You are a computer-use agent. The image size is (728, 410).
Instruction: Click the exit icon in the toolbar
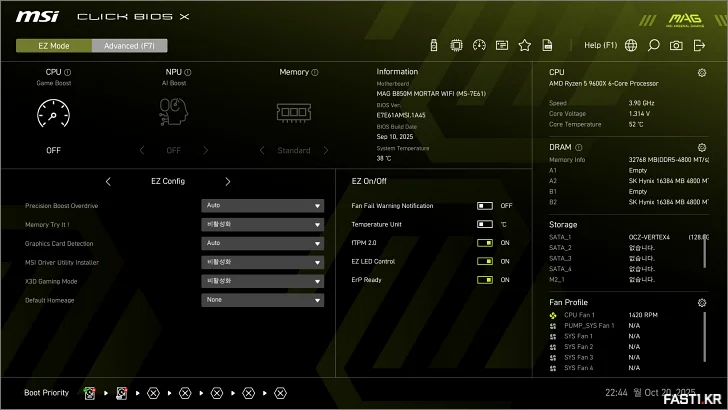(699, 45)
